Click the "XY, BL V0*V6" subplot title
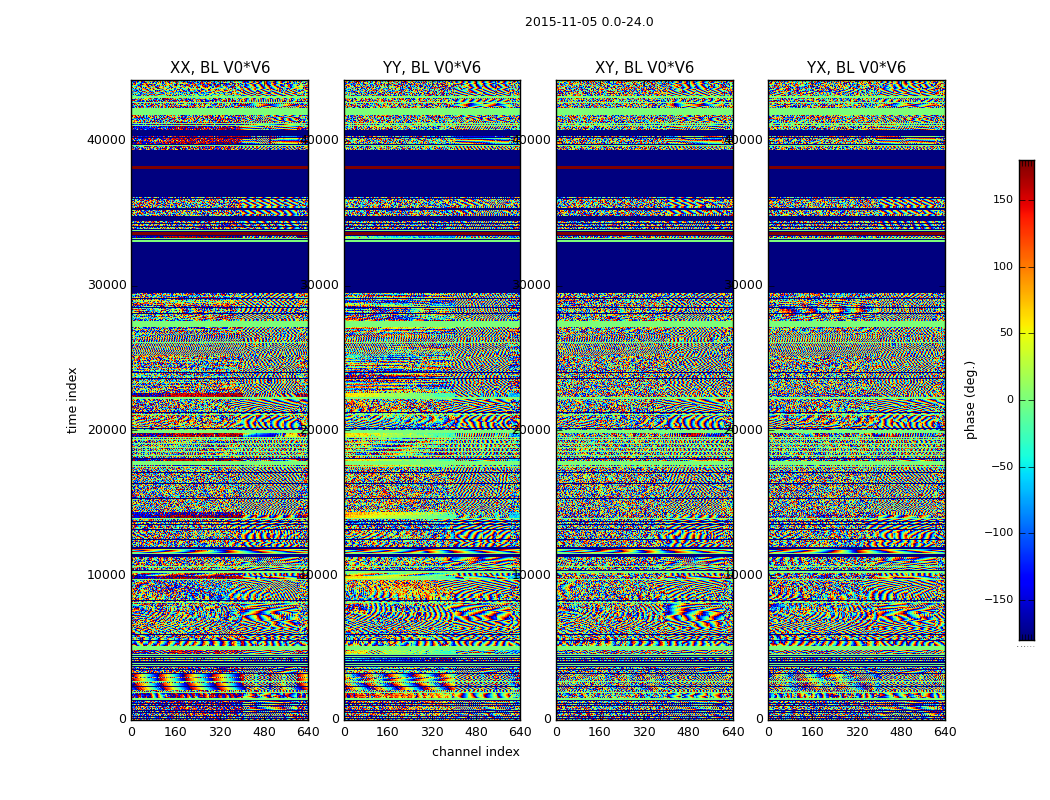 (x=644, y=68)
